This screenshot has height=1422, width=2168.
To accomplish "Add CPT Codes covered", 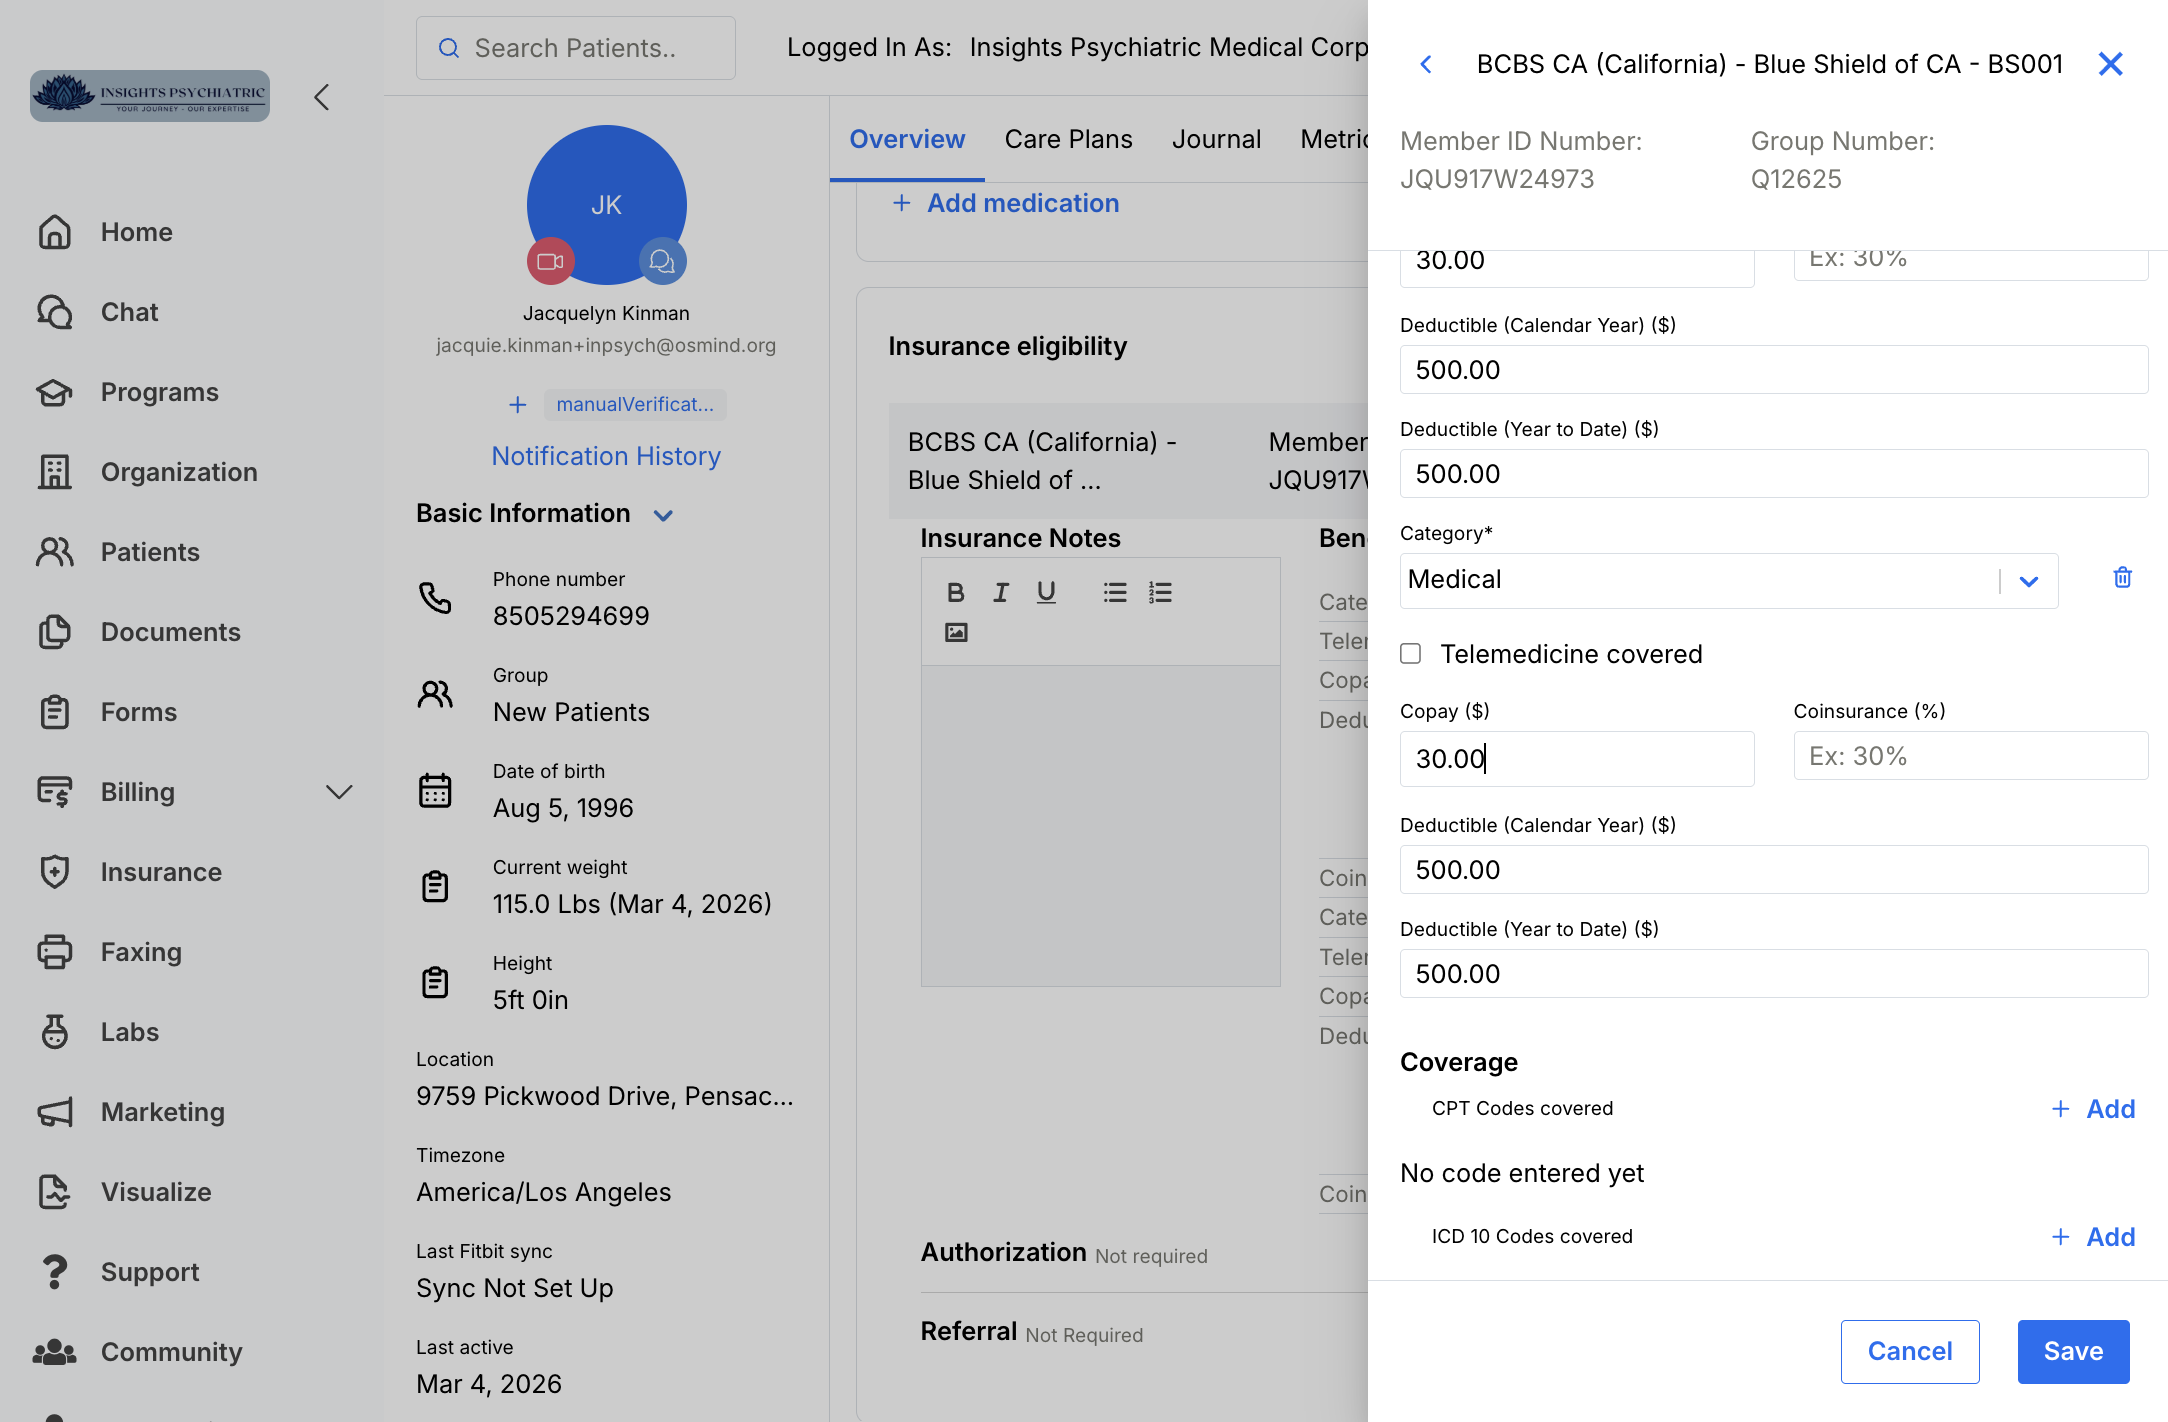I will (2093, 1109).
